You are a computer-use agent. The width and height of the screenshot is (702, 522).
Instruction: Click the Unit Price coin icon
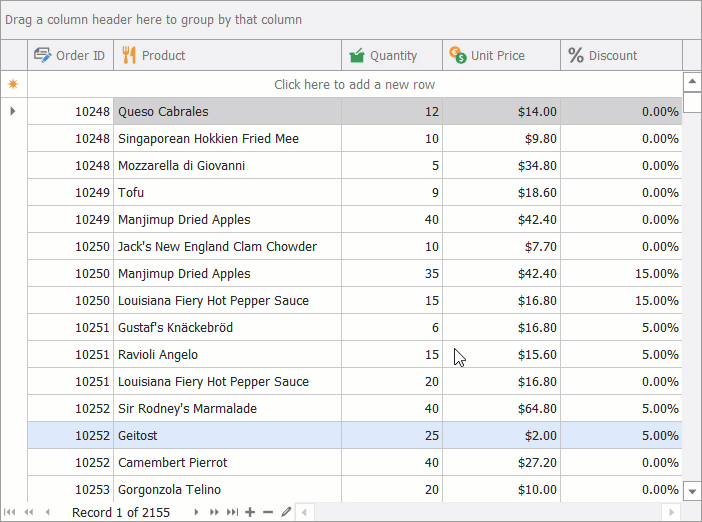point(457,55)
